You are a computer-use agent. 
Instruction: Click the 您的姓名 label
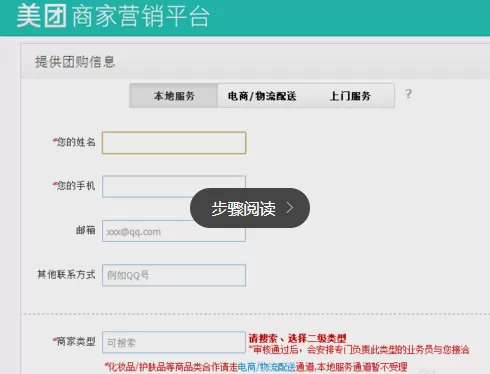(x=74, y=142)
